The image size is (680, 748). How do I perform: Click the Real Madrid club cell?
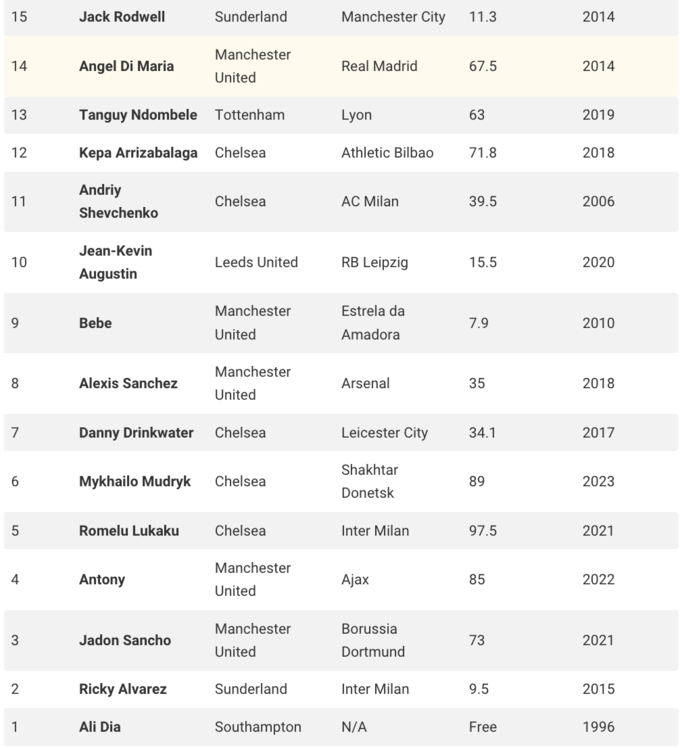coord(379,66)
